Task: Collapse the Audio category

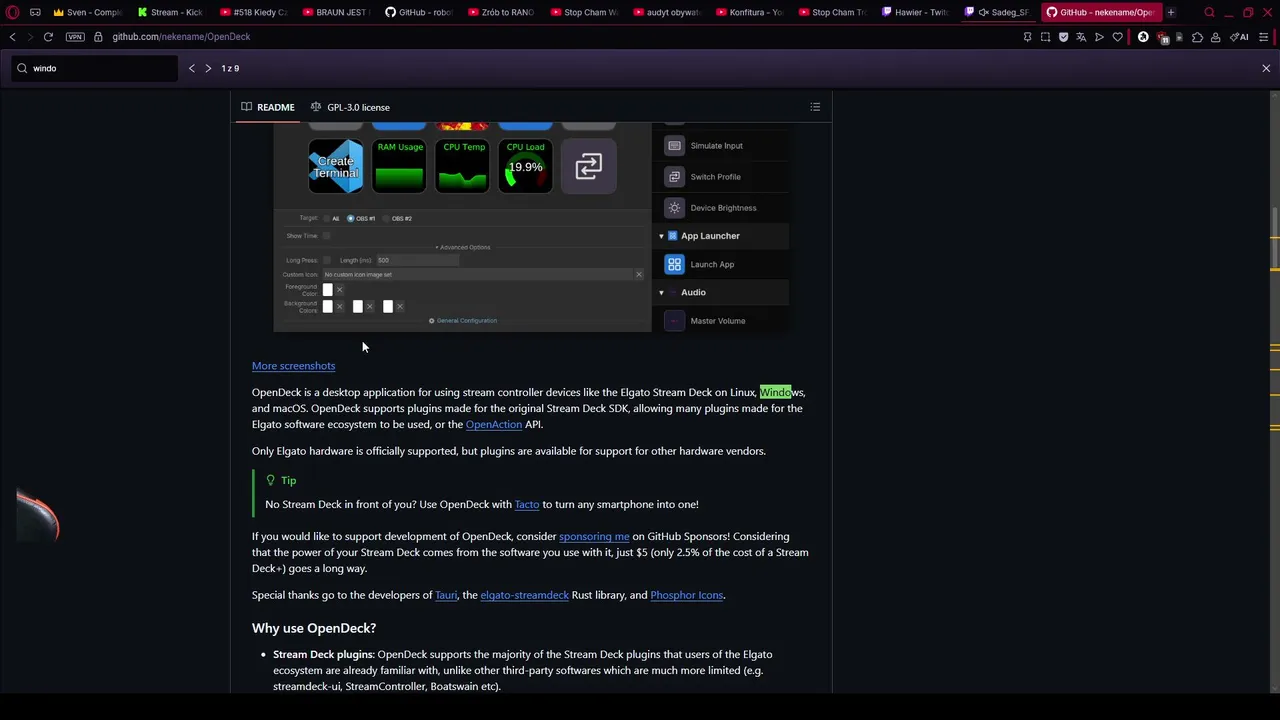Action: (661, 293)
